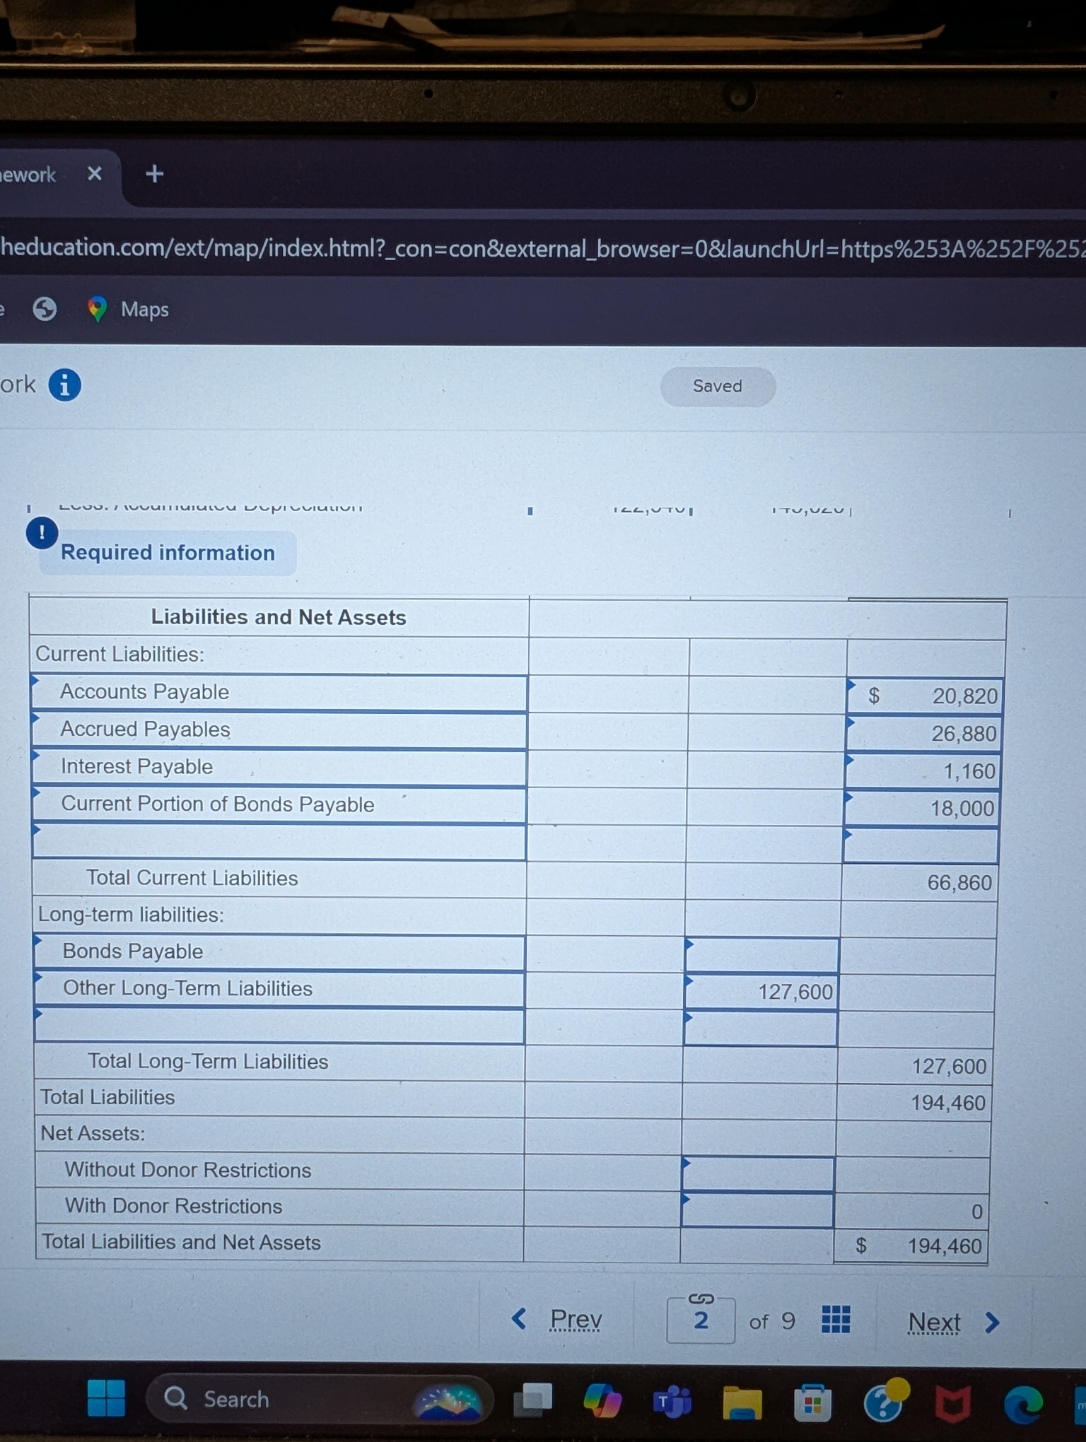1086x1442 pixels.
Task: Open Current Portion of Bonds Payable dropdown
Action: (279, 805)
